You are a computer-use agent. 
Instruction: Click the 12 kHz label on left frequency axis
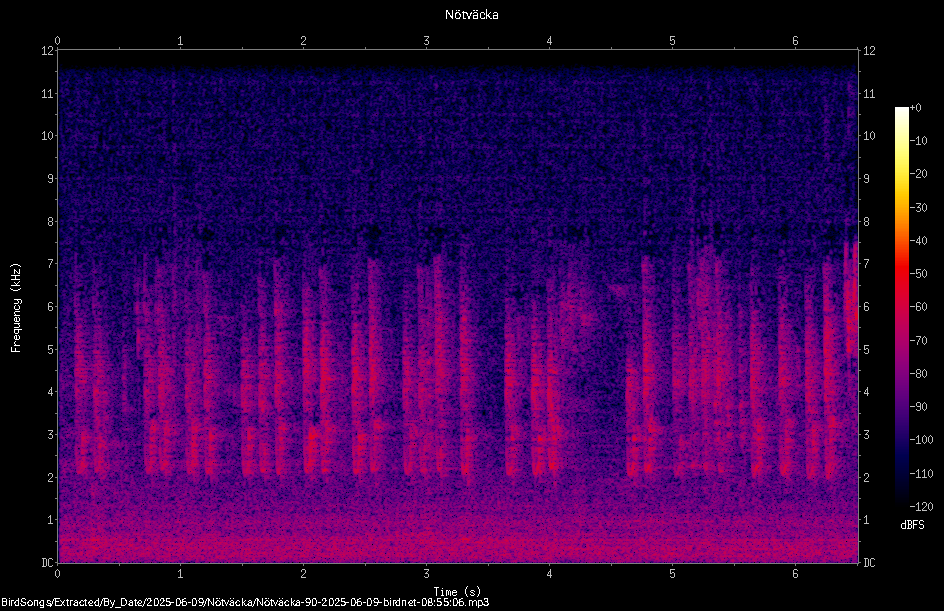pyautogui.click(x=48, y=51)
